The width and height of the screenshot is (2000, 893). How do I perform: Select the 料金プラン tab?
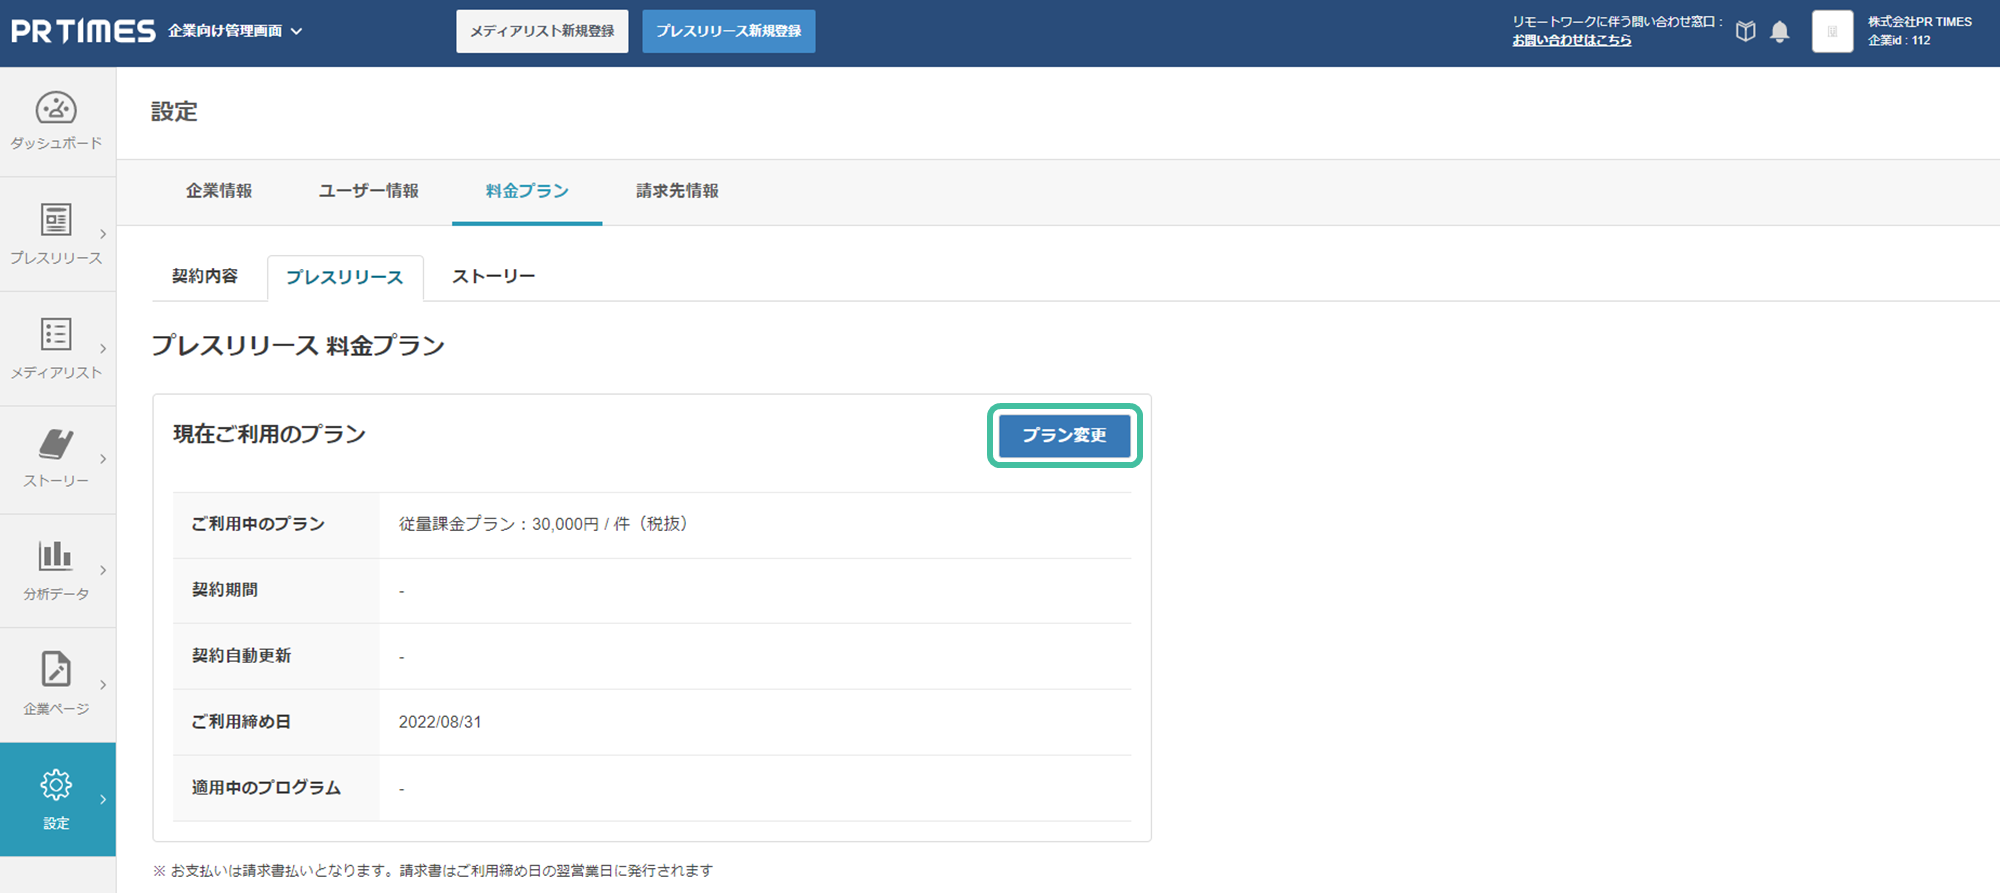point(527,191)
